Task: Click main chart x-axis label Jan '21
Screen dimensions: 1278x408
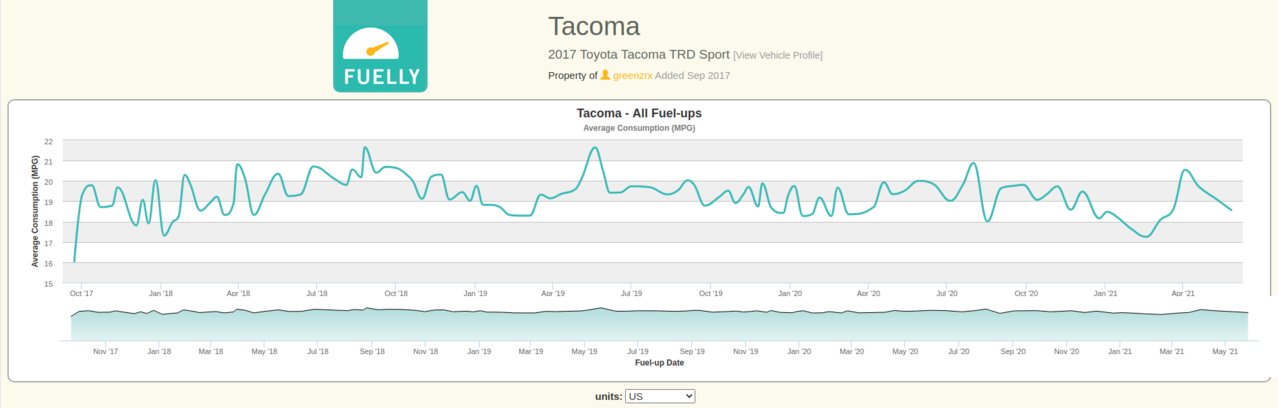Action: point(1105,294)
